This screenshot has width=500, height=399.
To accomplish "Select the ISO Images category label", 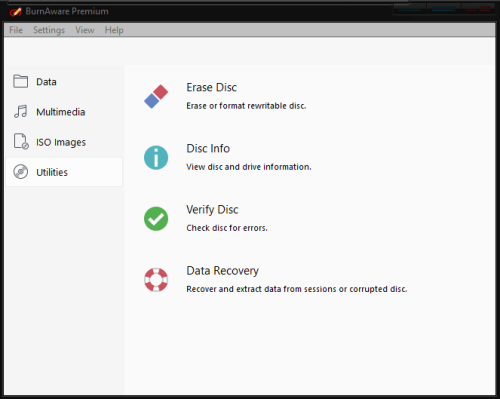I will tap(61, 142).
